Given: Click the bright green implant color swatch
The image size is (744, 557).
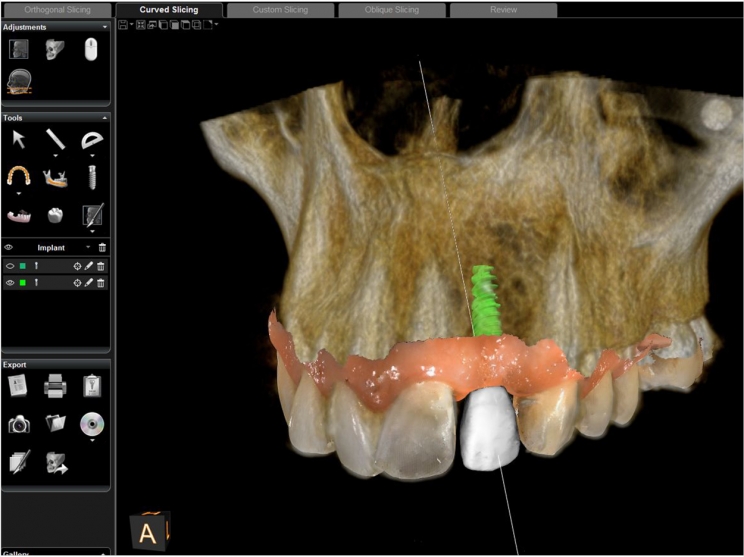Looking at the screenshot, I should click(22, 283).
